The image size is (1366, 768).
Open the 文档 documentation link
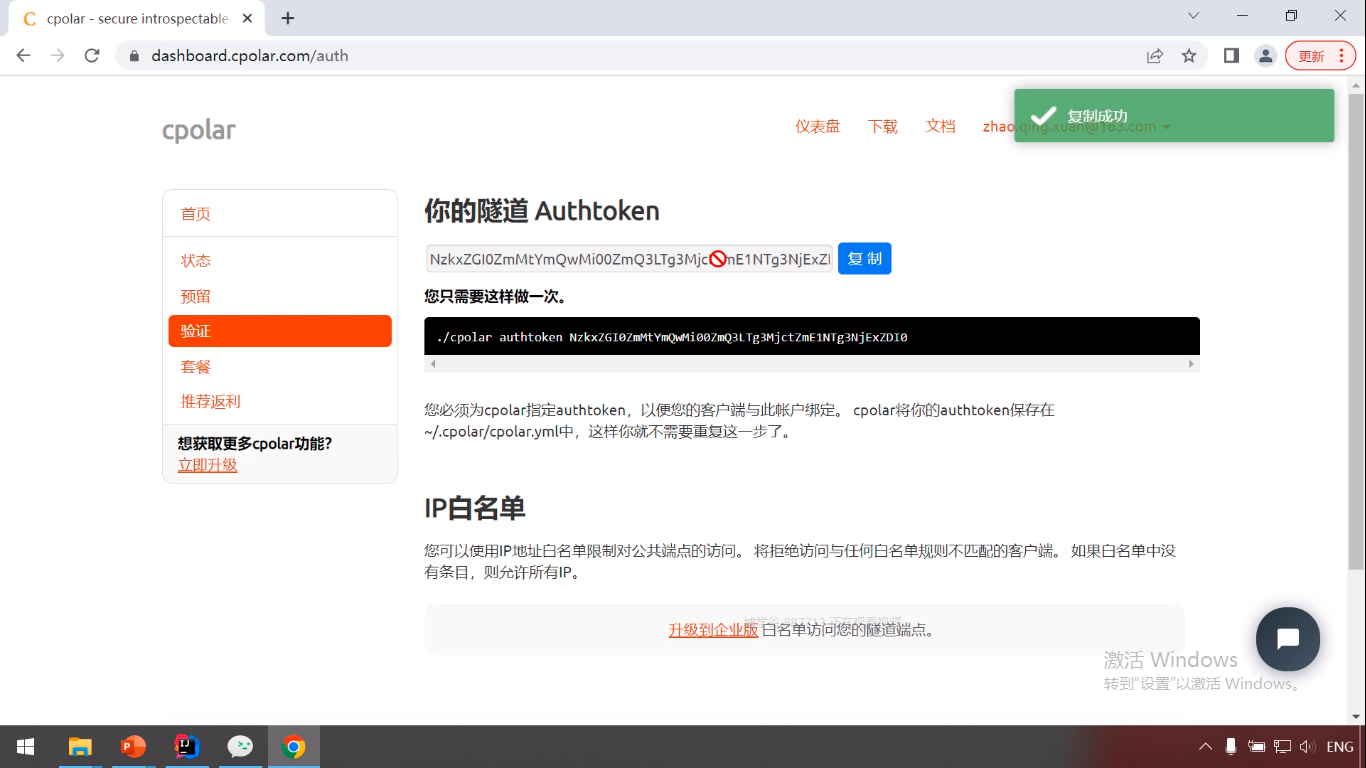coord(941,126)
